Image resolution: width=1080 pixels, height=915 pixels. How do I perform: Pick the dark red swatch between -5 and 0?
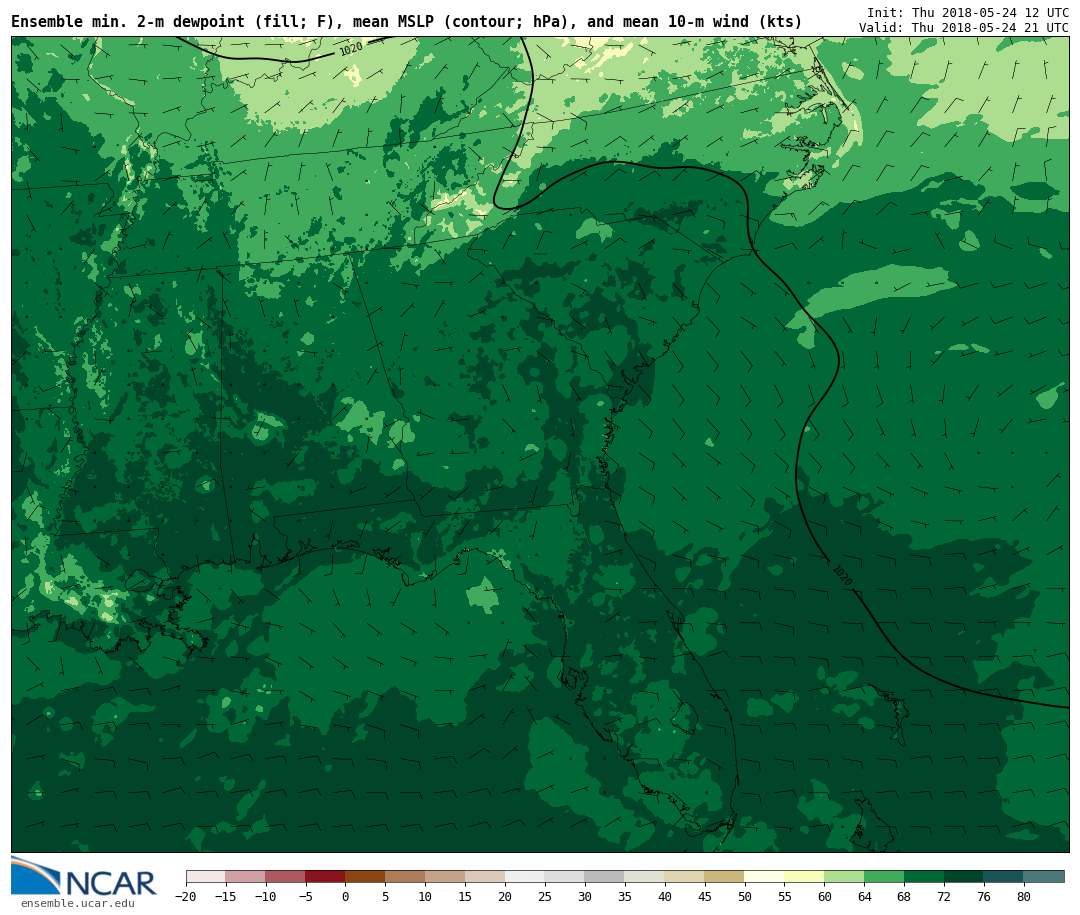(x=325, y=877)
